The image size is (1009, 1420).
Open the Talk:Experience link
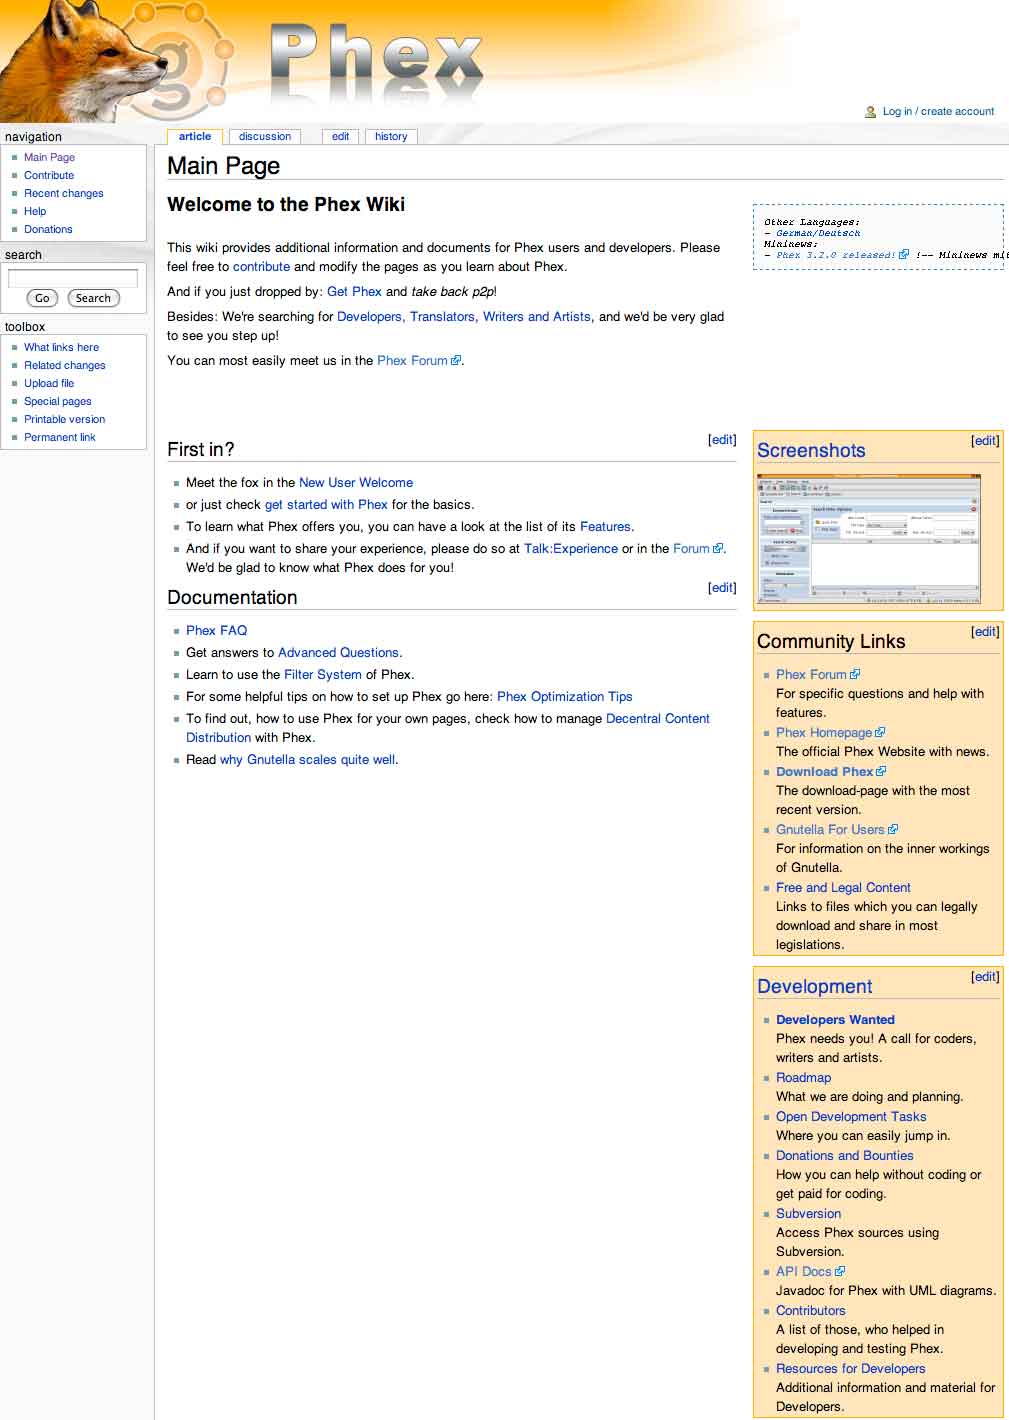click(571, 549)
